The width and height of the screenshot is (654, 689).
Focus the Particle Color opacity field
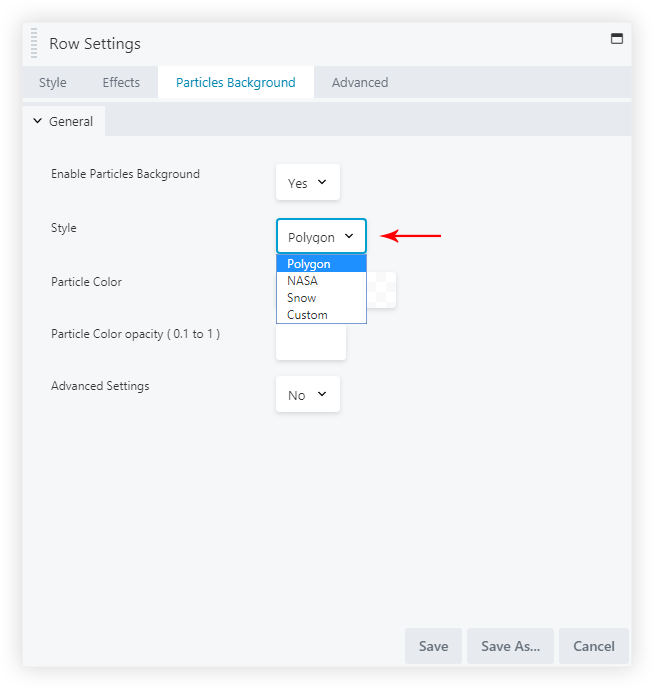coord(310,342)
